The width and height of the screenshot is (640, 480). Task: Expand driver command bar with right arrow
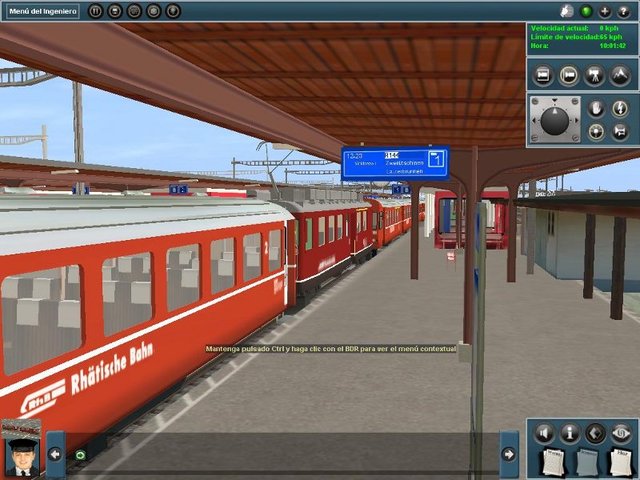point(508,455)
